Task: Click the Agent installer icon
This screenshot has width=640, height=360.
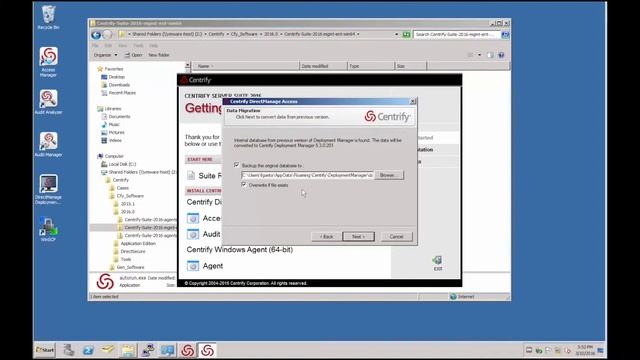Action: (x=193, y=266)
